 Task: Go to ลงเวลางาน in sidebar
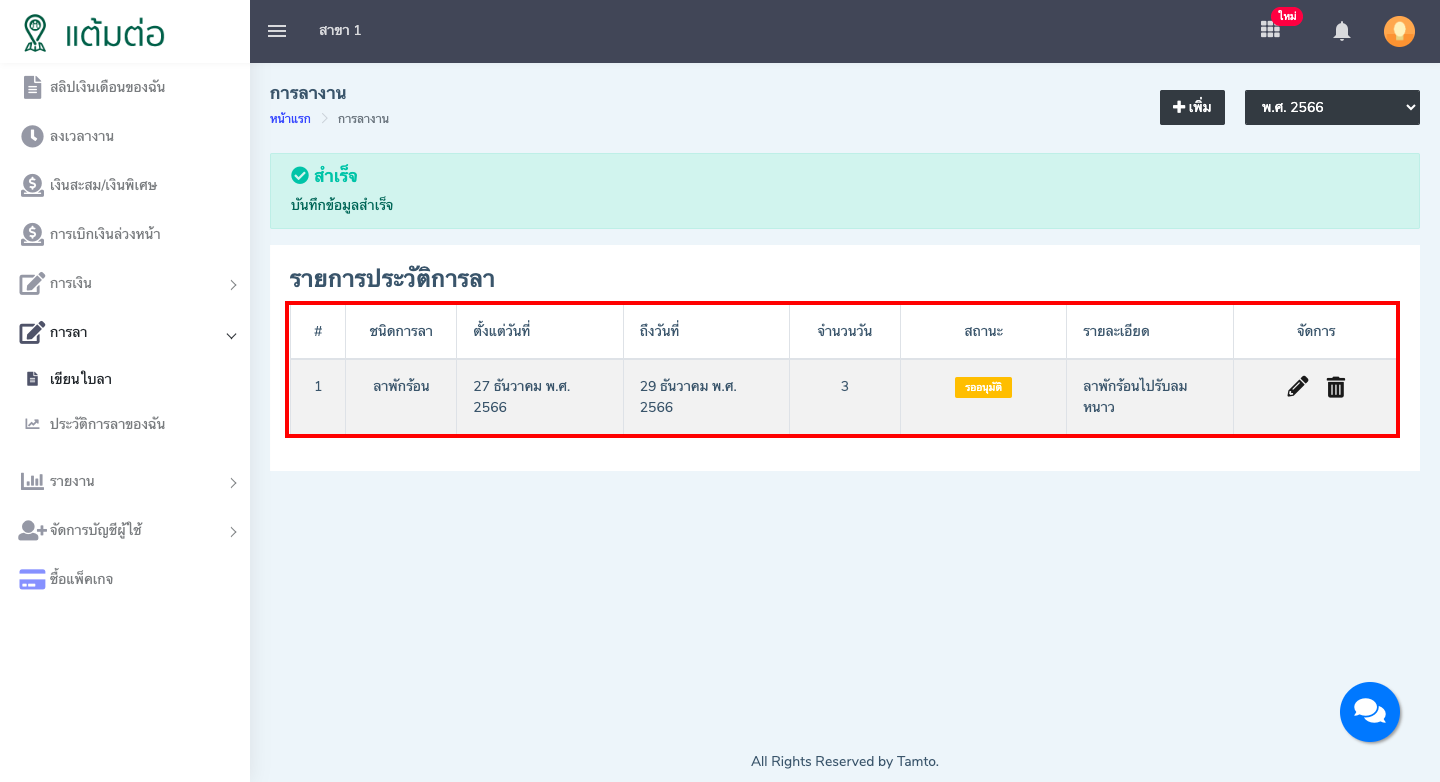point(82,136)
